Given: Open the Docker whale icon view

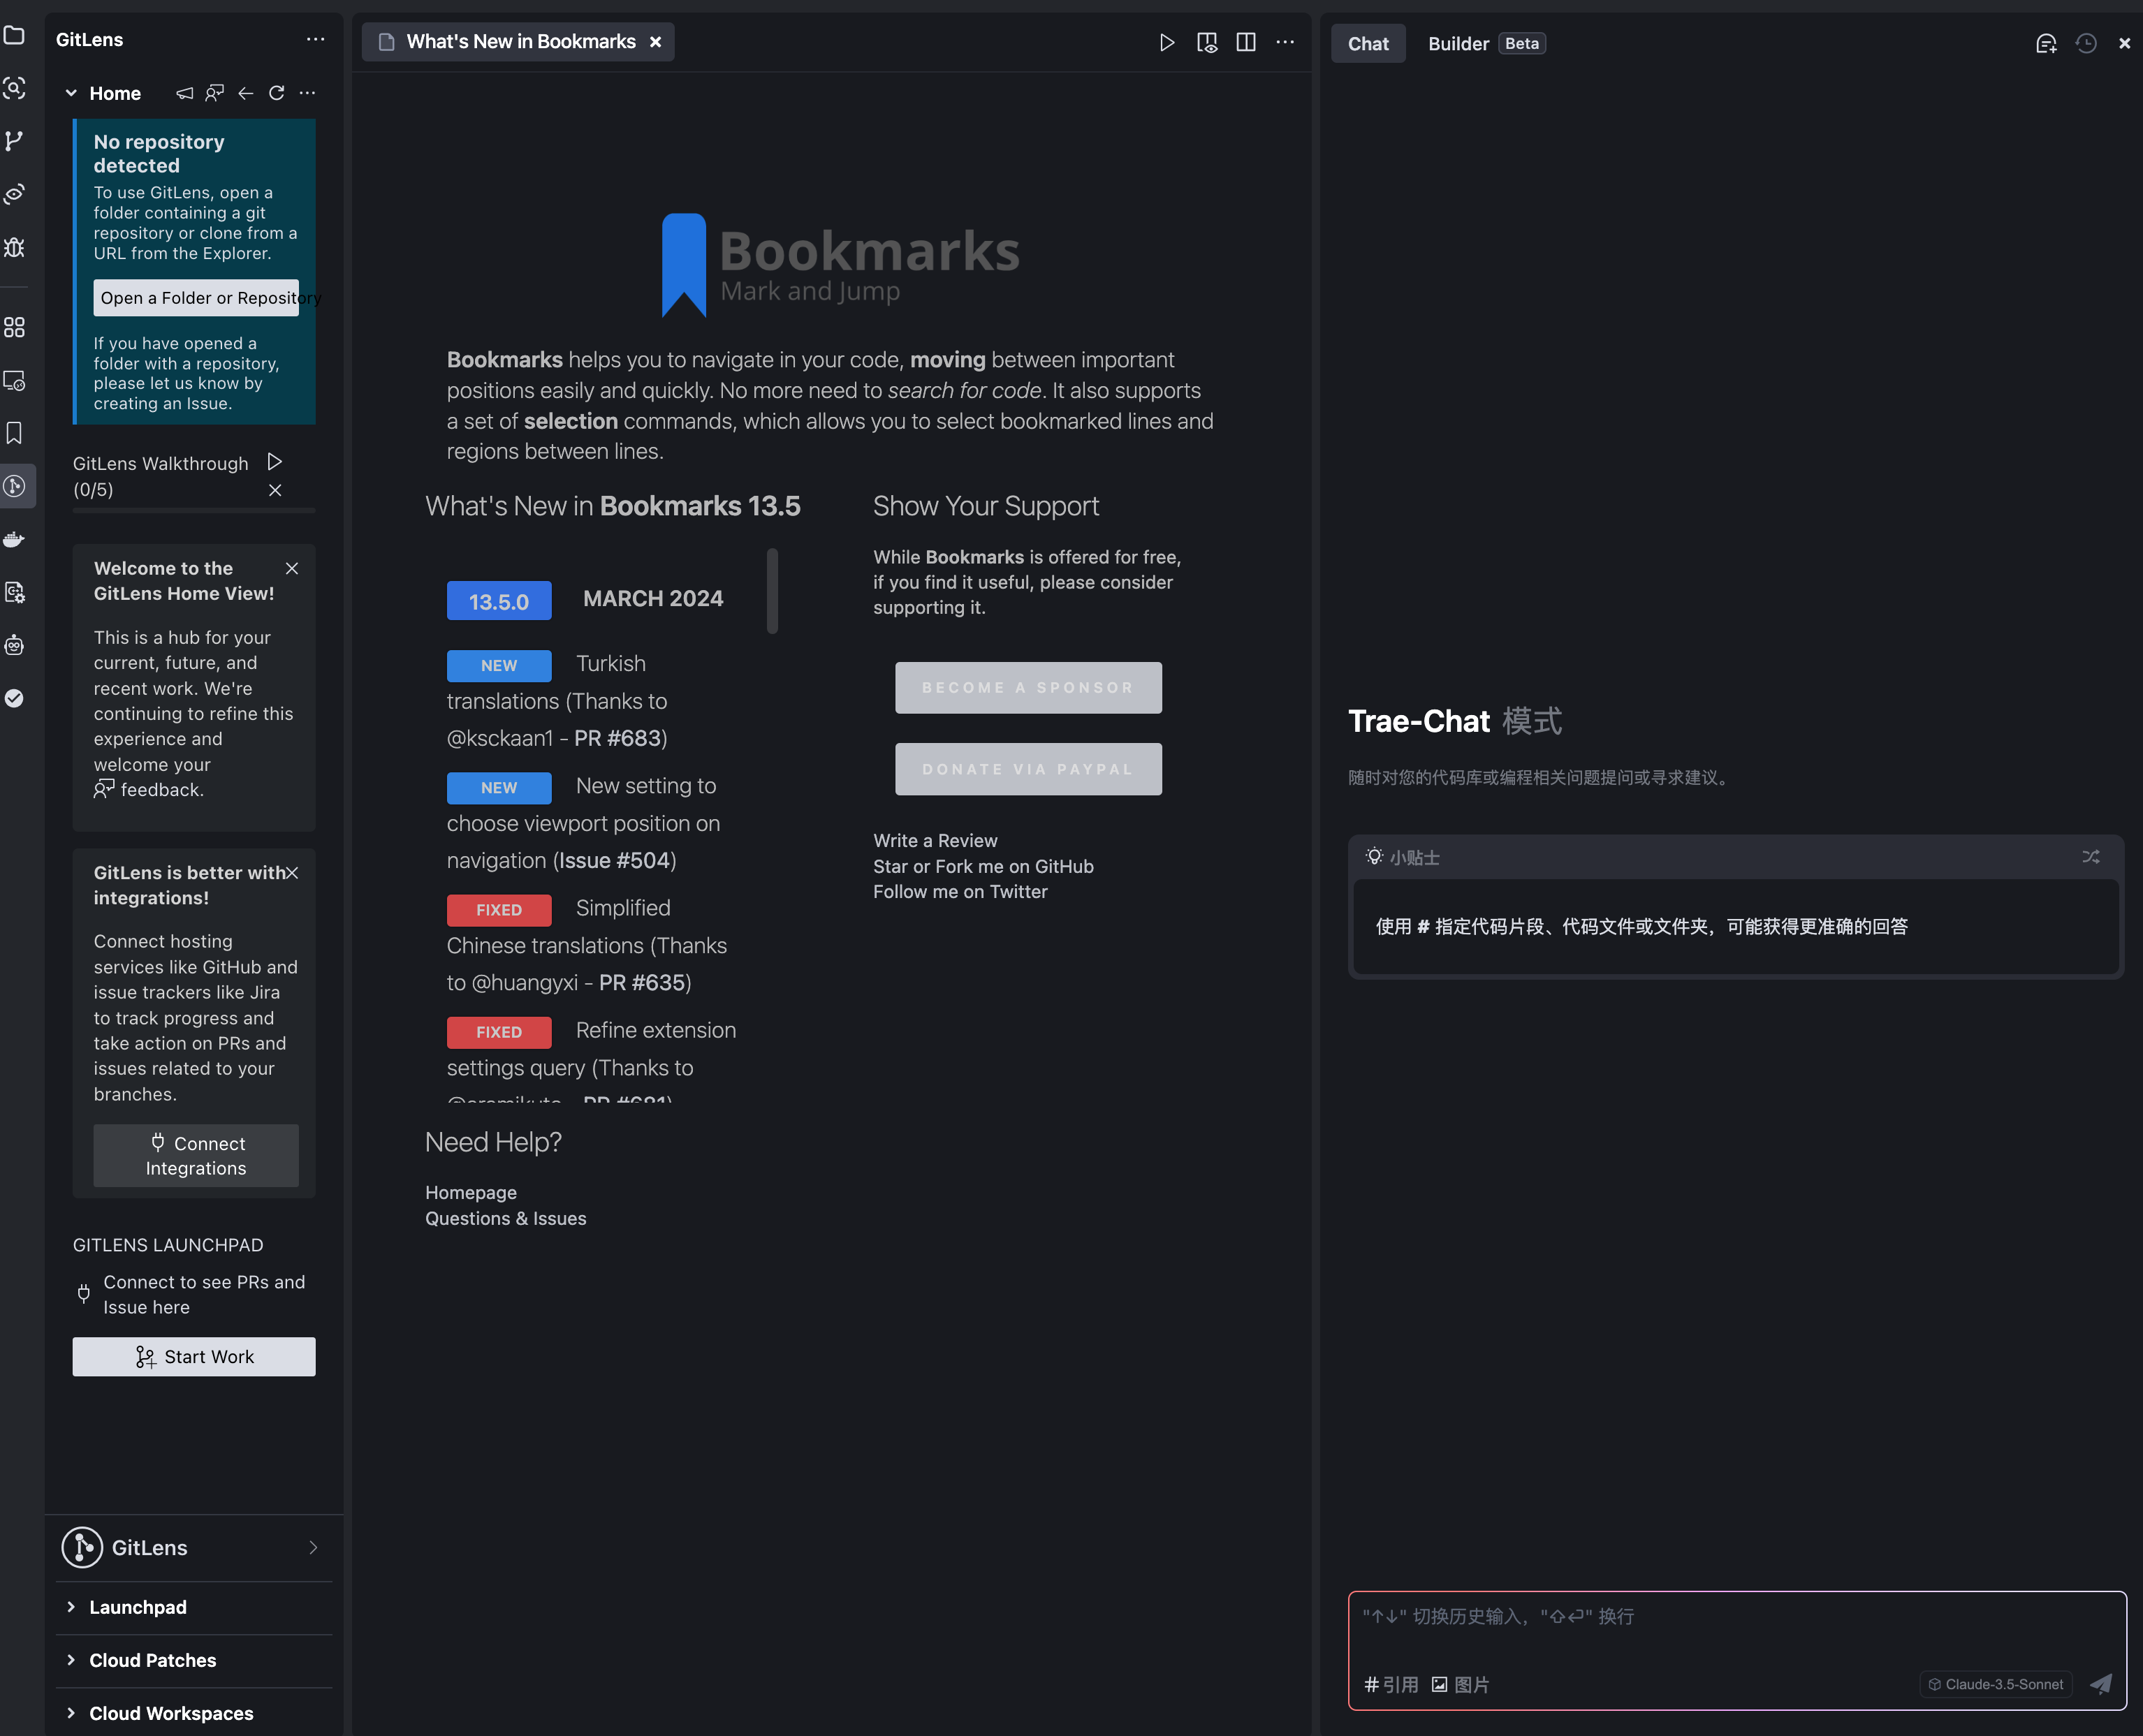Looking at the screenshot, I should tap(14, 539).
